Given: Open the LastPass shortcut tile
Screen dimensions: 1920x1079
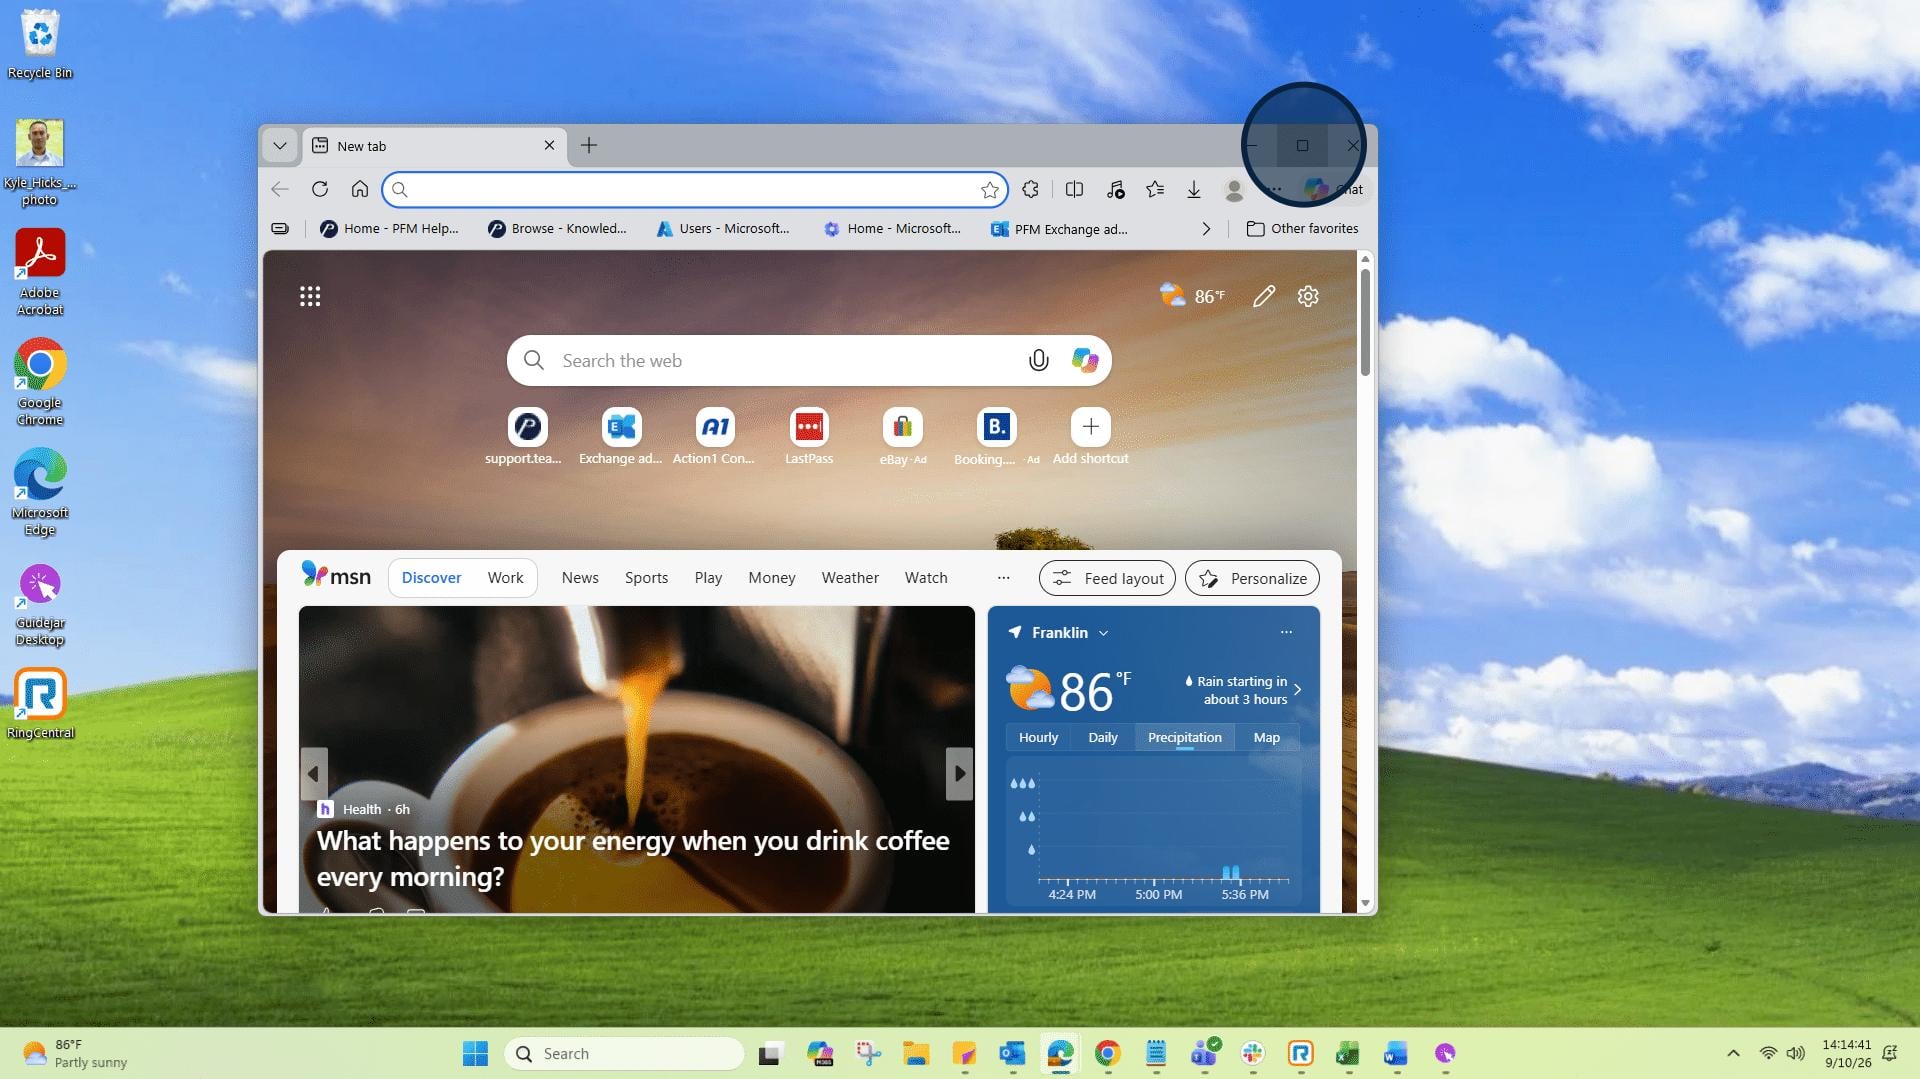Looking at the screenshot, I should 809,437.
